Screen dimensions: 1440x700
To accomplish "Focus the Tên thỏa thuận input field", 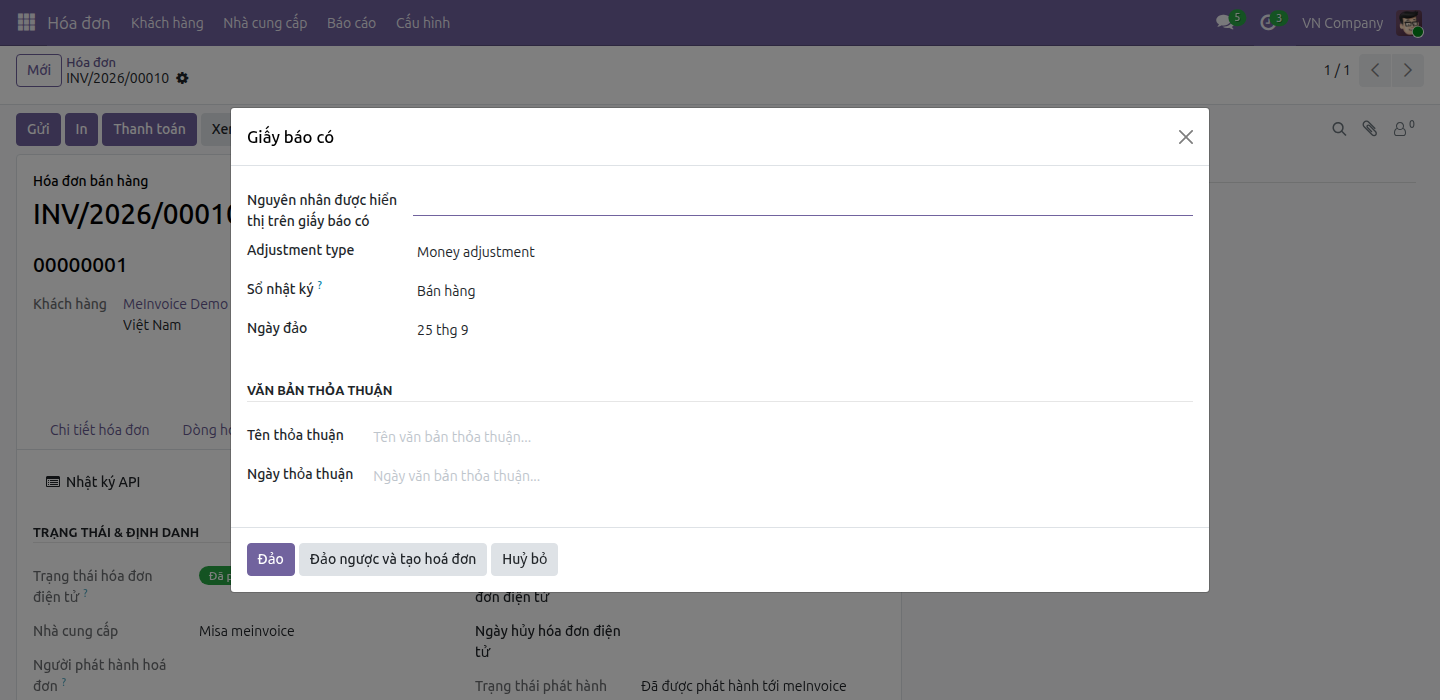I will [781, 437].
